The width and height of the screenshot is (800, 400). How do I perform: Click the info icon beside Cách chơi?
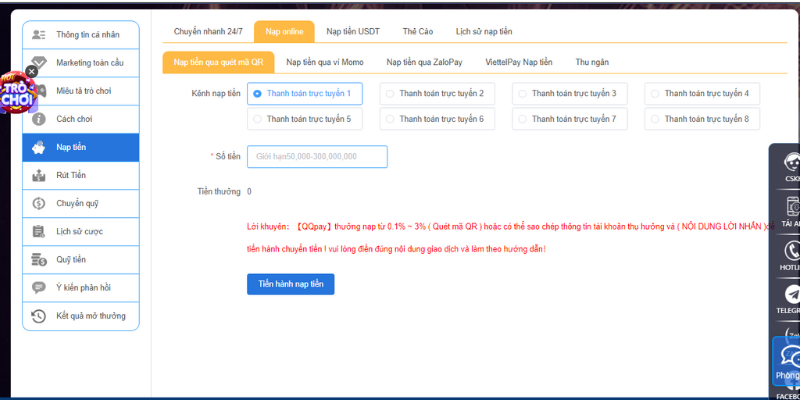pos(39,119)
